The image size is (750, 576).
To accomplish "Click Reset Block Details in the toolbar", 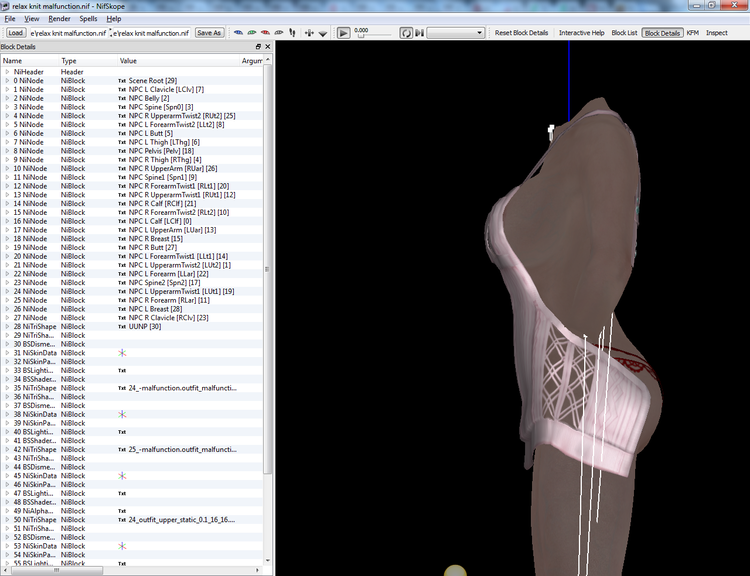I will coord(521,33).
